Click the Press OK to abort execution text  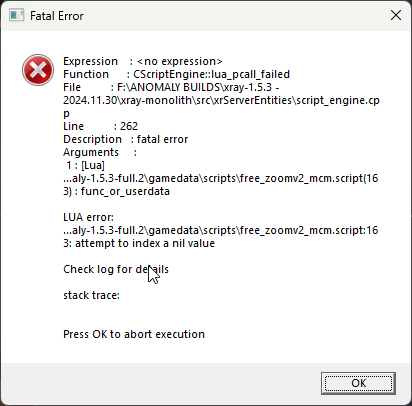point(134,334)
